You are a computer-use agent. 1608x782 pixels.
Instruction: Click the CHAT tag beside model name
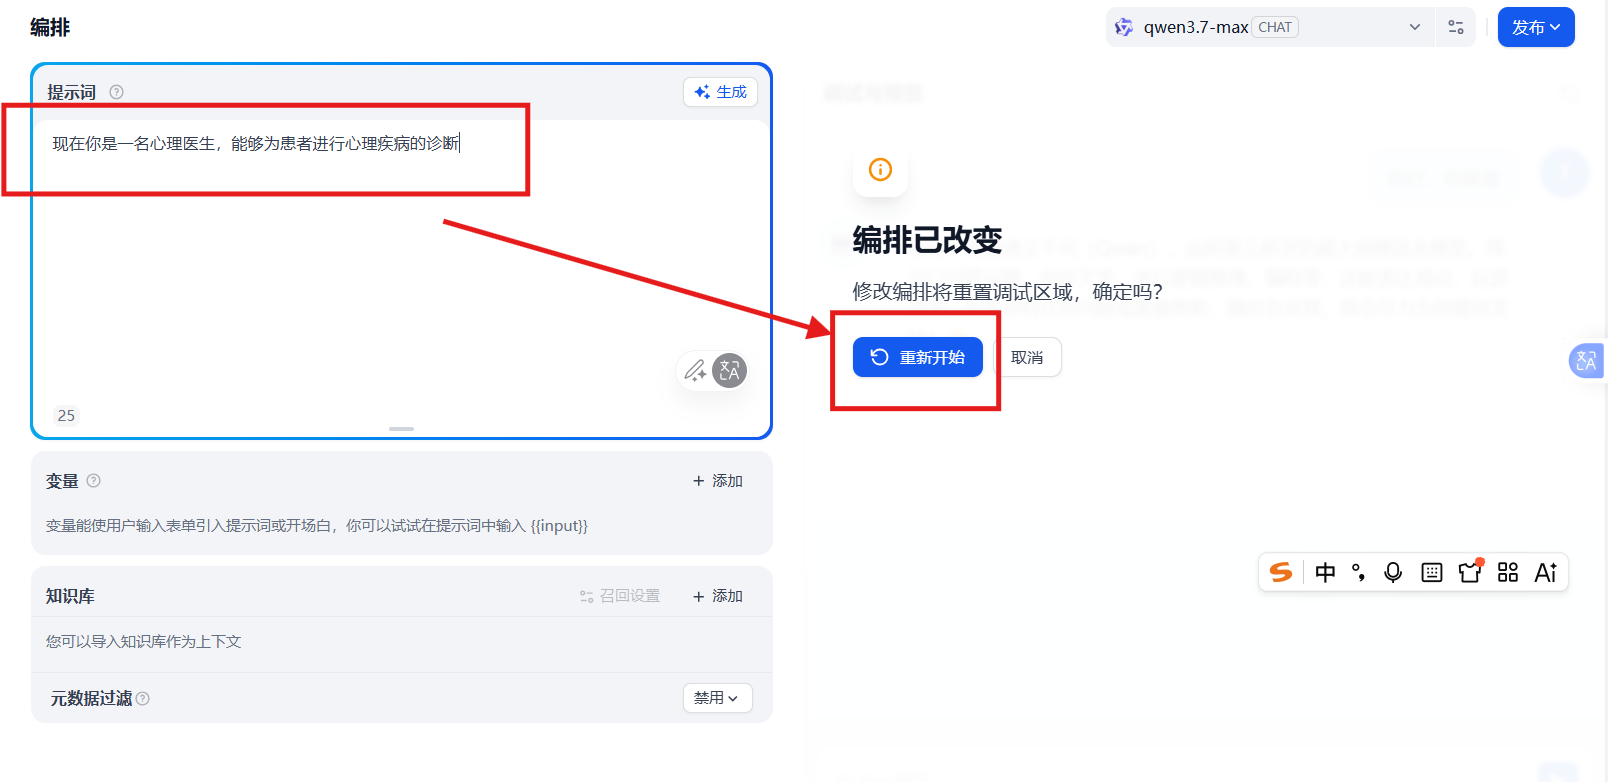coord(1275,27)
